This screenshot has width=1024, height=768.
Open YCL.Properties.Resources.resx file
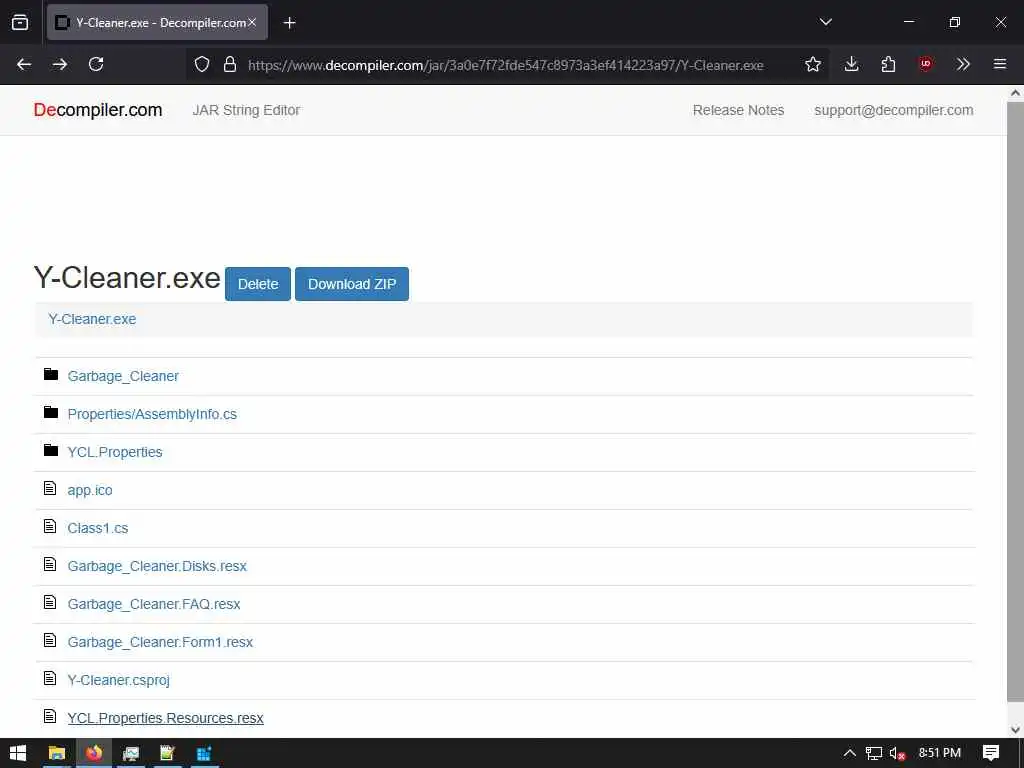(x=166, y=718)
